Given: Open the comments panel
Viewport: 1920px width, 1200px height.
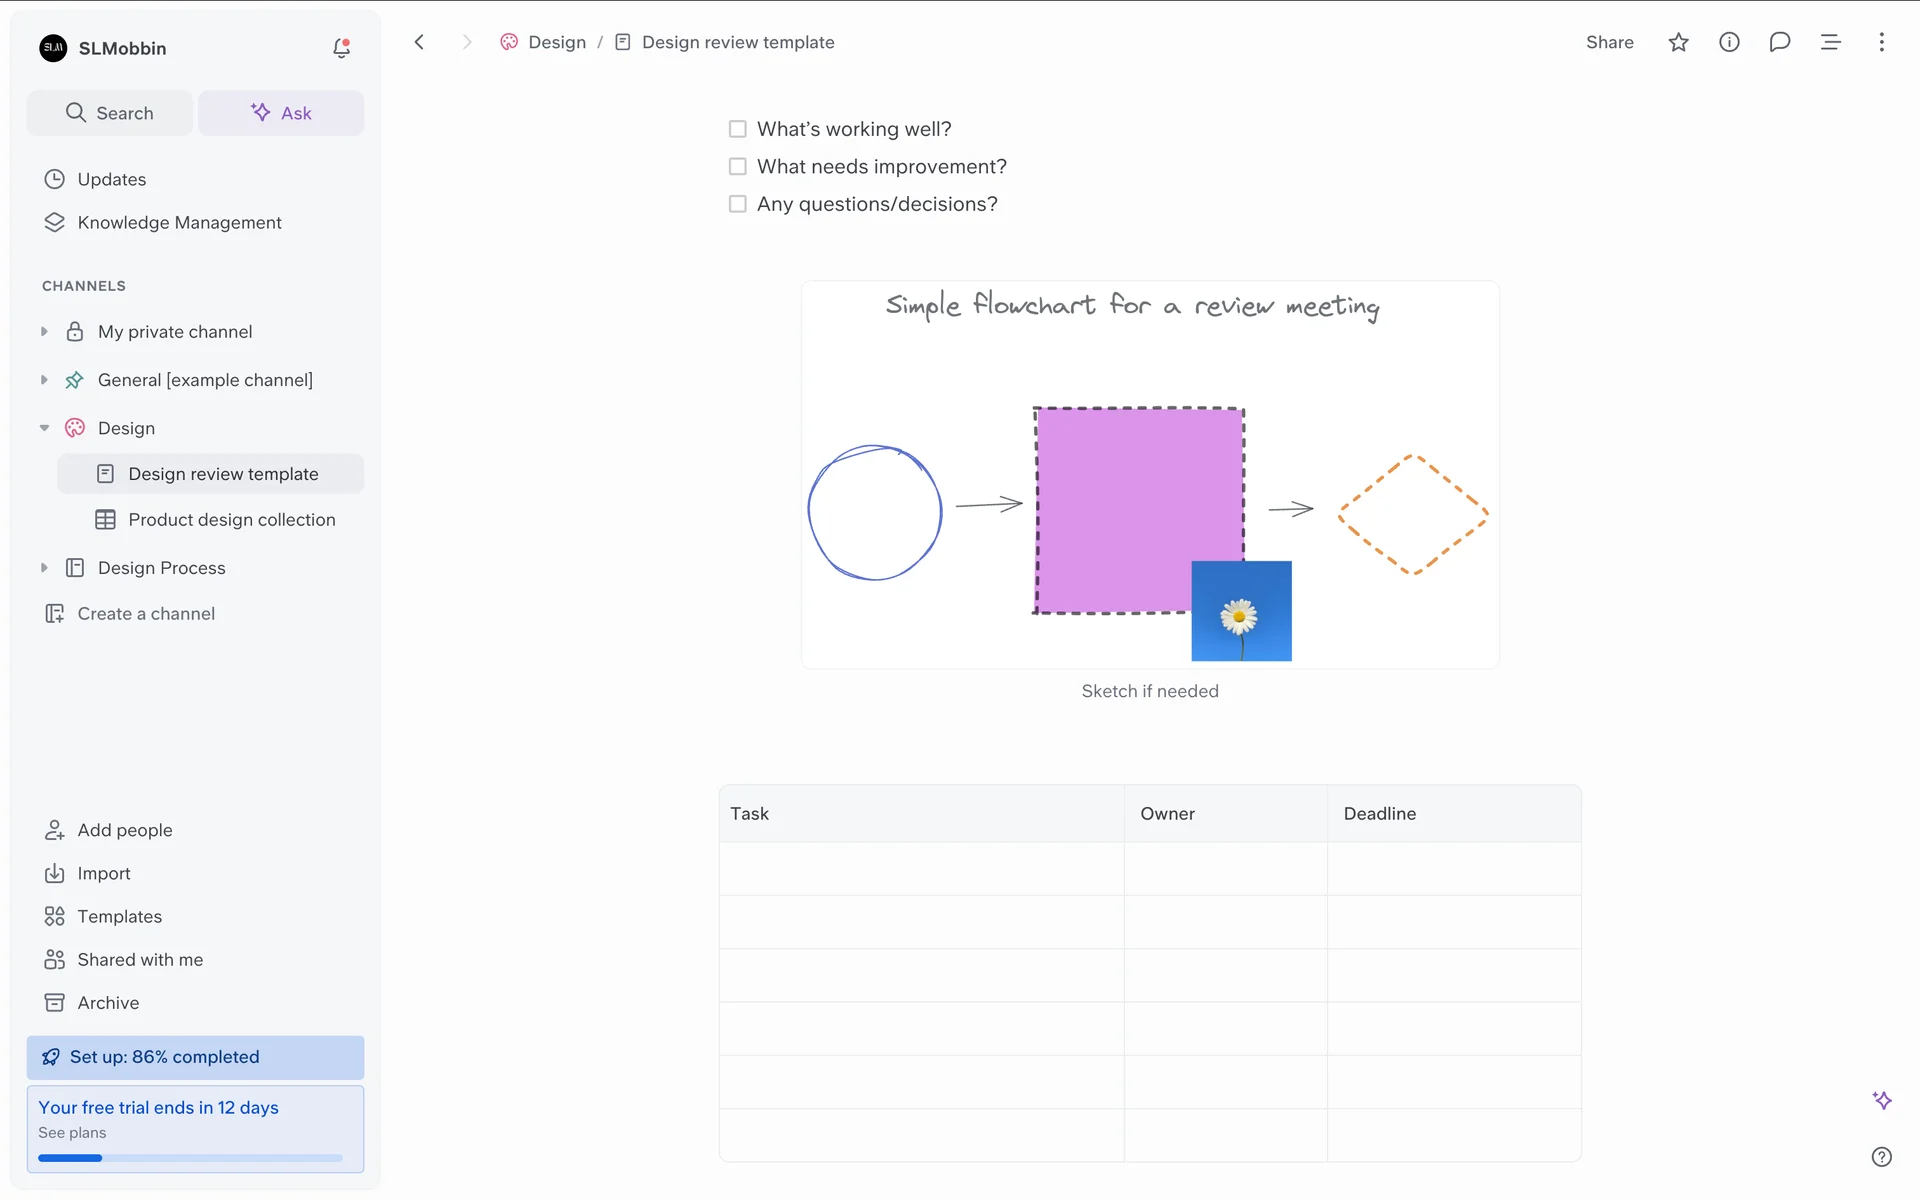Looking at the screenshot, I should 1779,42.
